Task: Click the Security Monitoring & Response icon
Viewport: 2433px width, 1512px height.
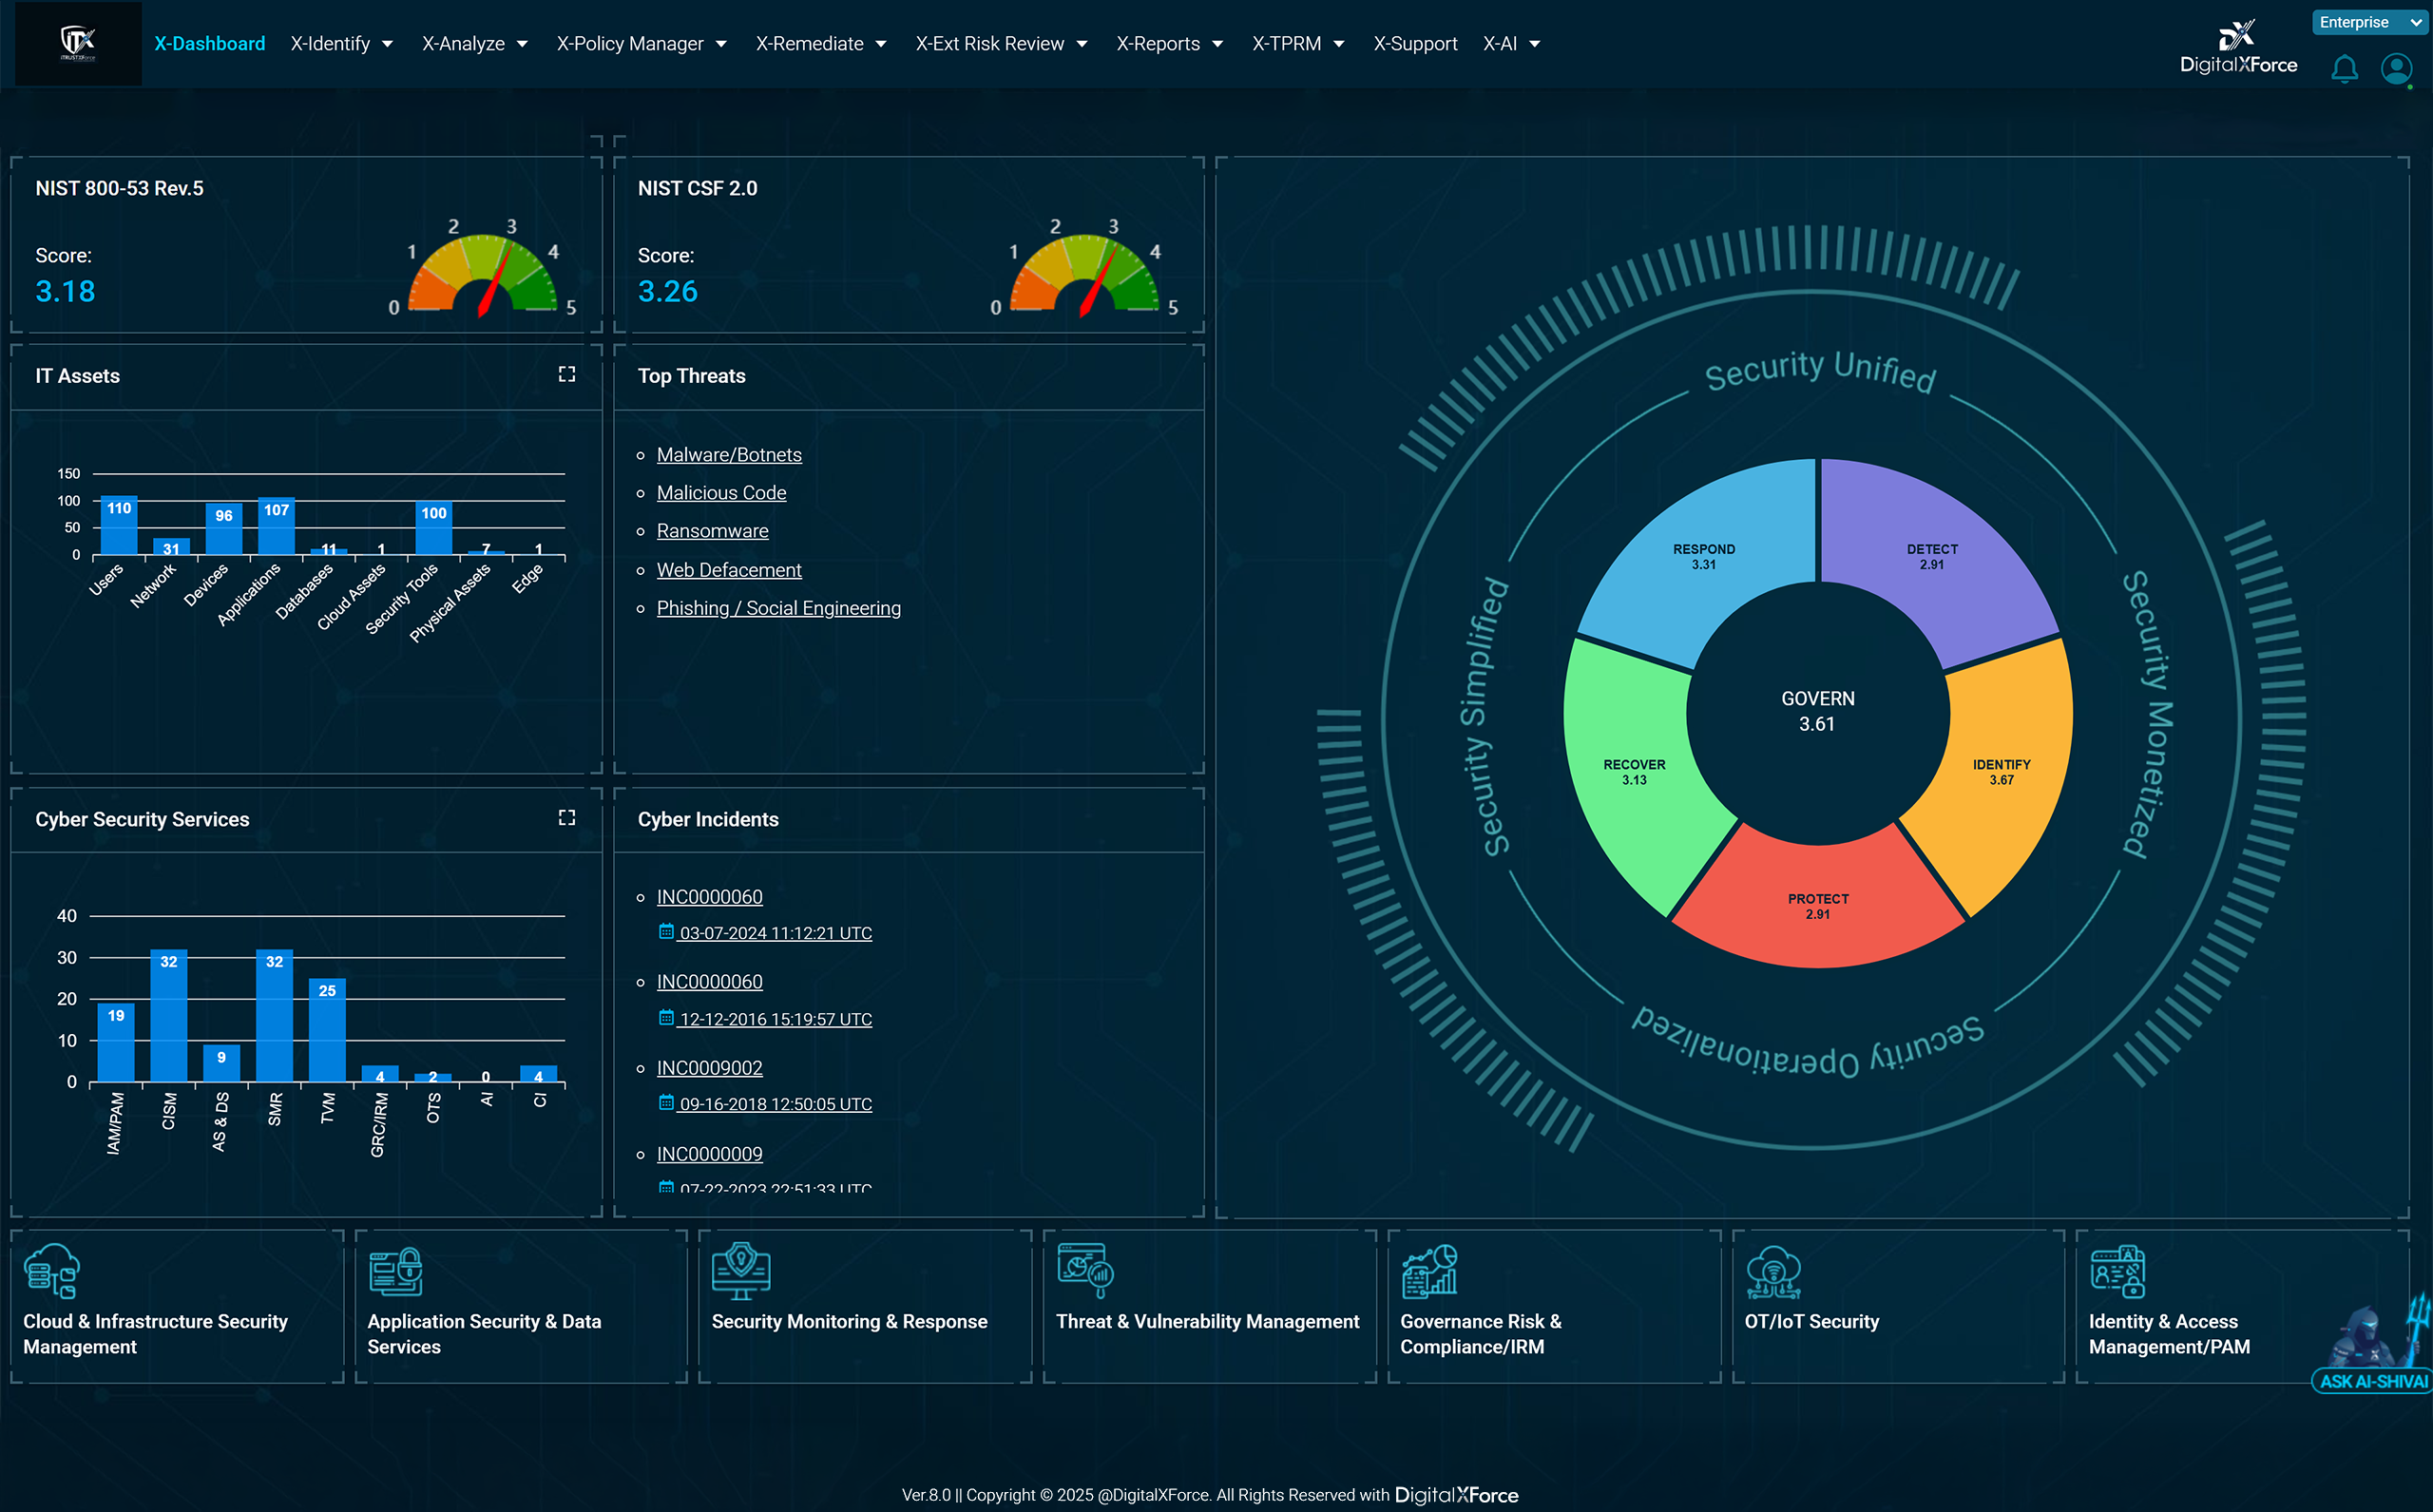Action: (740, 1271)
